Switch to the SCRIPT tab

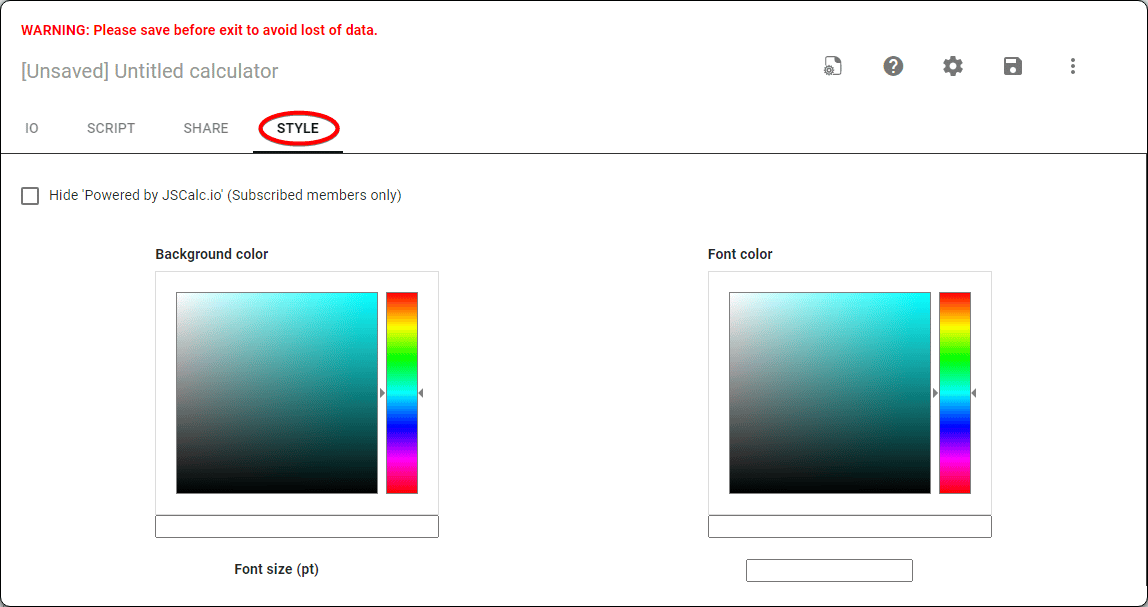(x=110, y=128)
